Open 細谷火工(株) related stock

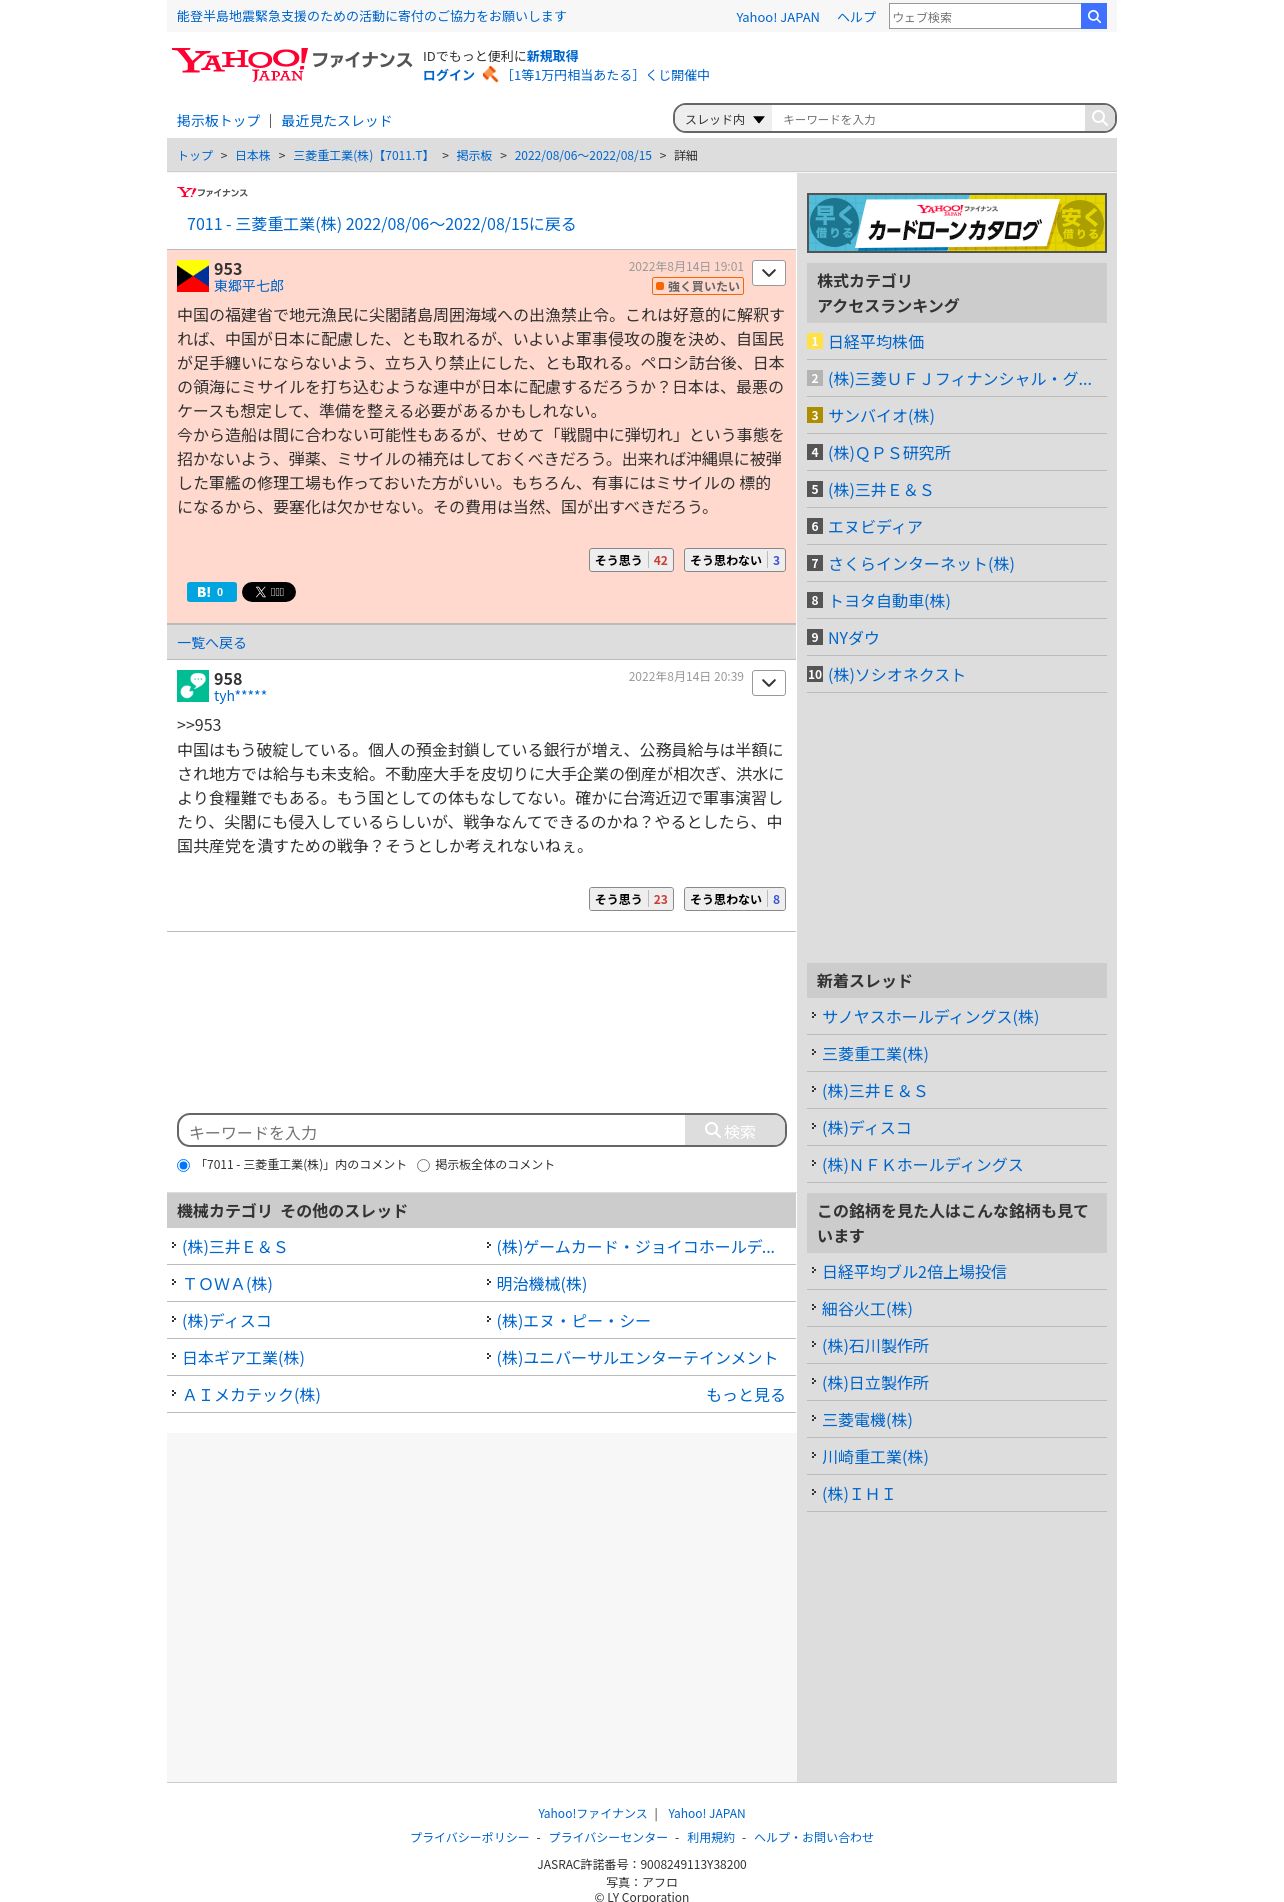[867, 1309]
